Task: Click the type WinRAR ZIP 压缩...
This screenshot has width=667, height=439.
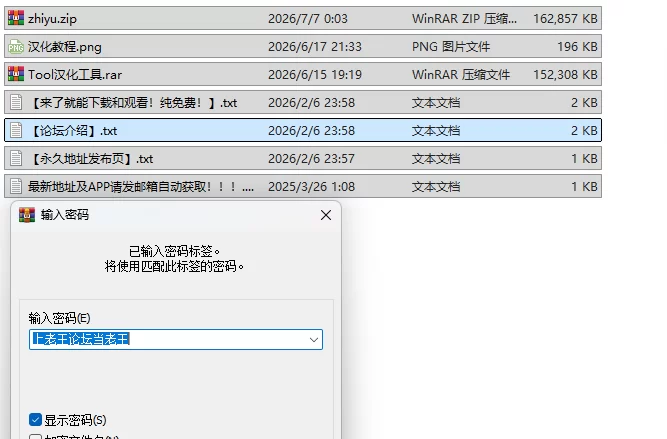Action: (465, 19)
